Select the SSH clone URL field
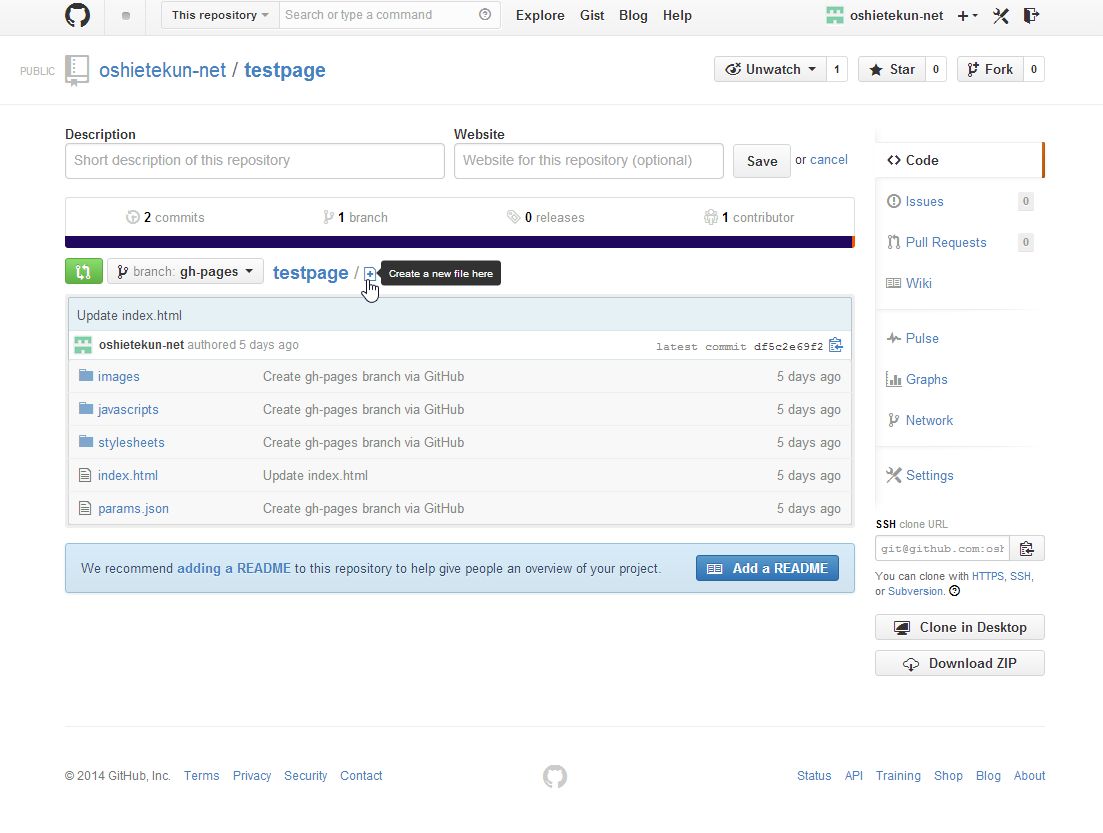This screenshot has height=833, width=1103. (943, 548)
